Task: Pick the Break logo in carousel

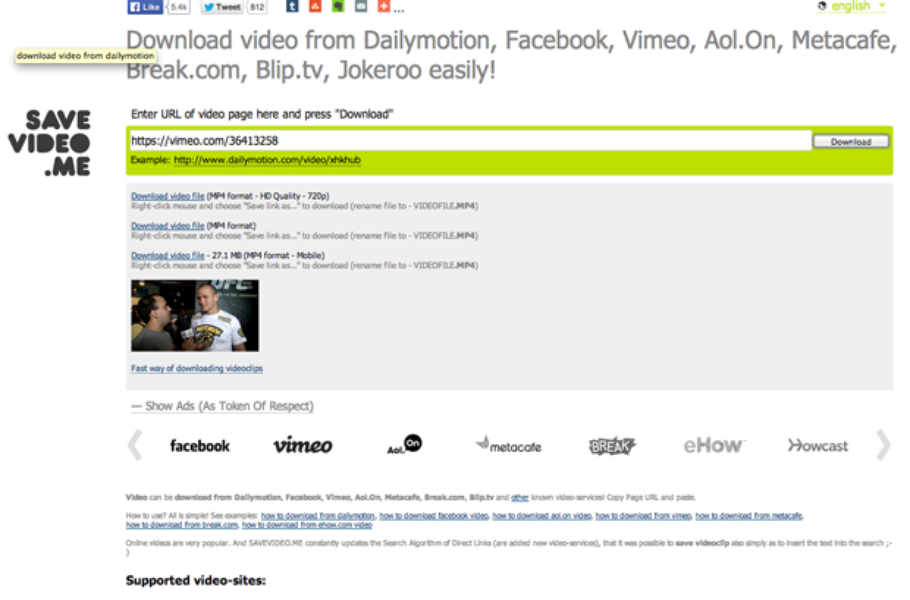Action: [x=612, y=446]
